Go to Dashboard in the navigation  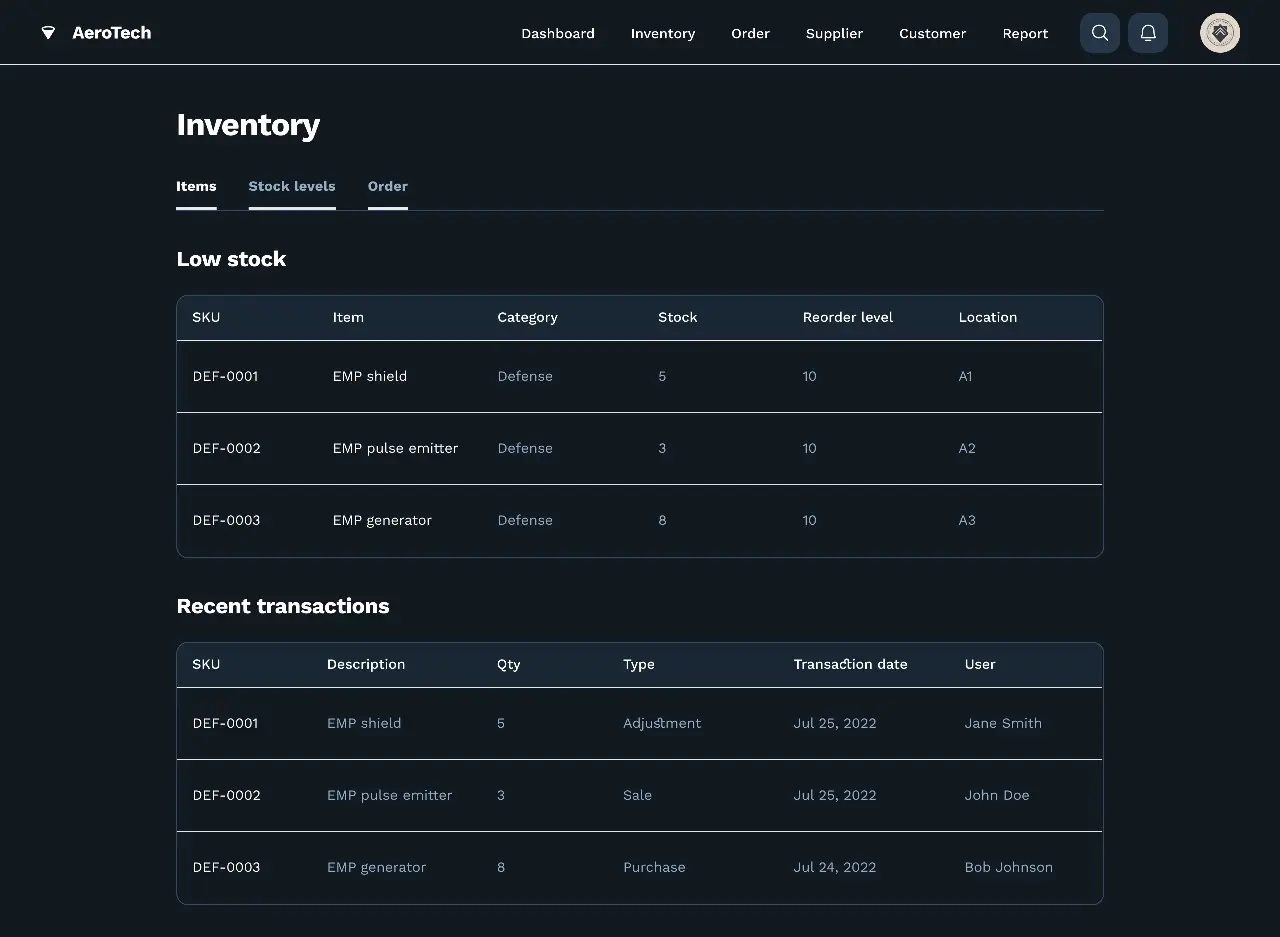tap(557, 33)
